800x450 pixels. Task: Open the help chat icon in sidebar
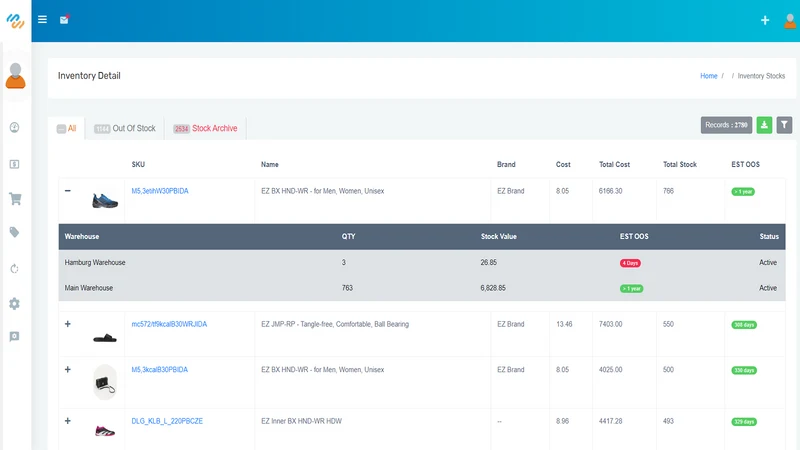pyautogui.click(x=14, y=336)
